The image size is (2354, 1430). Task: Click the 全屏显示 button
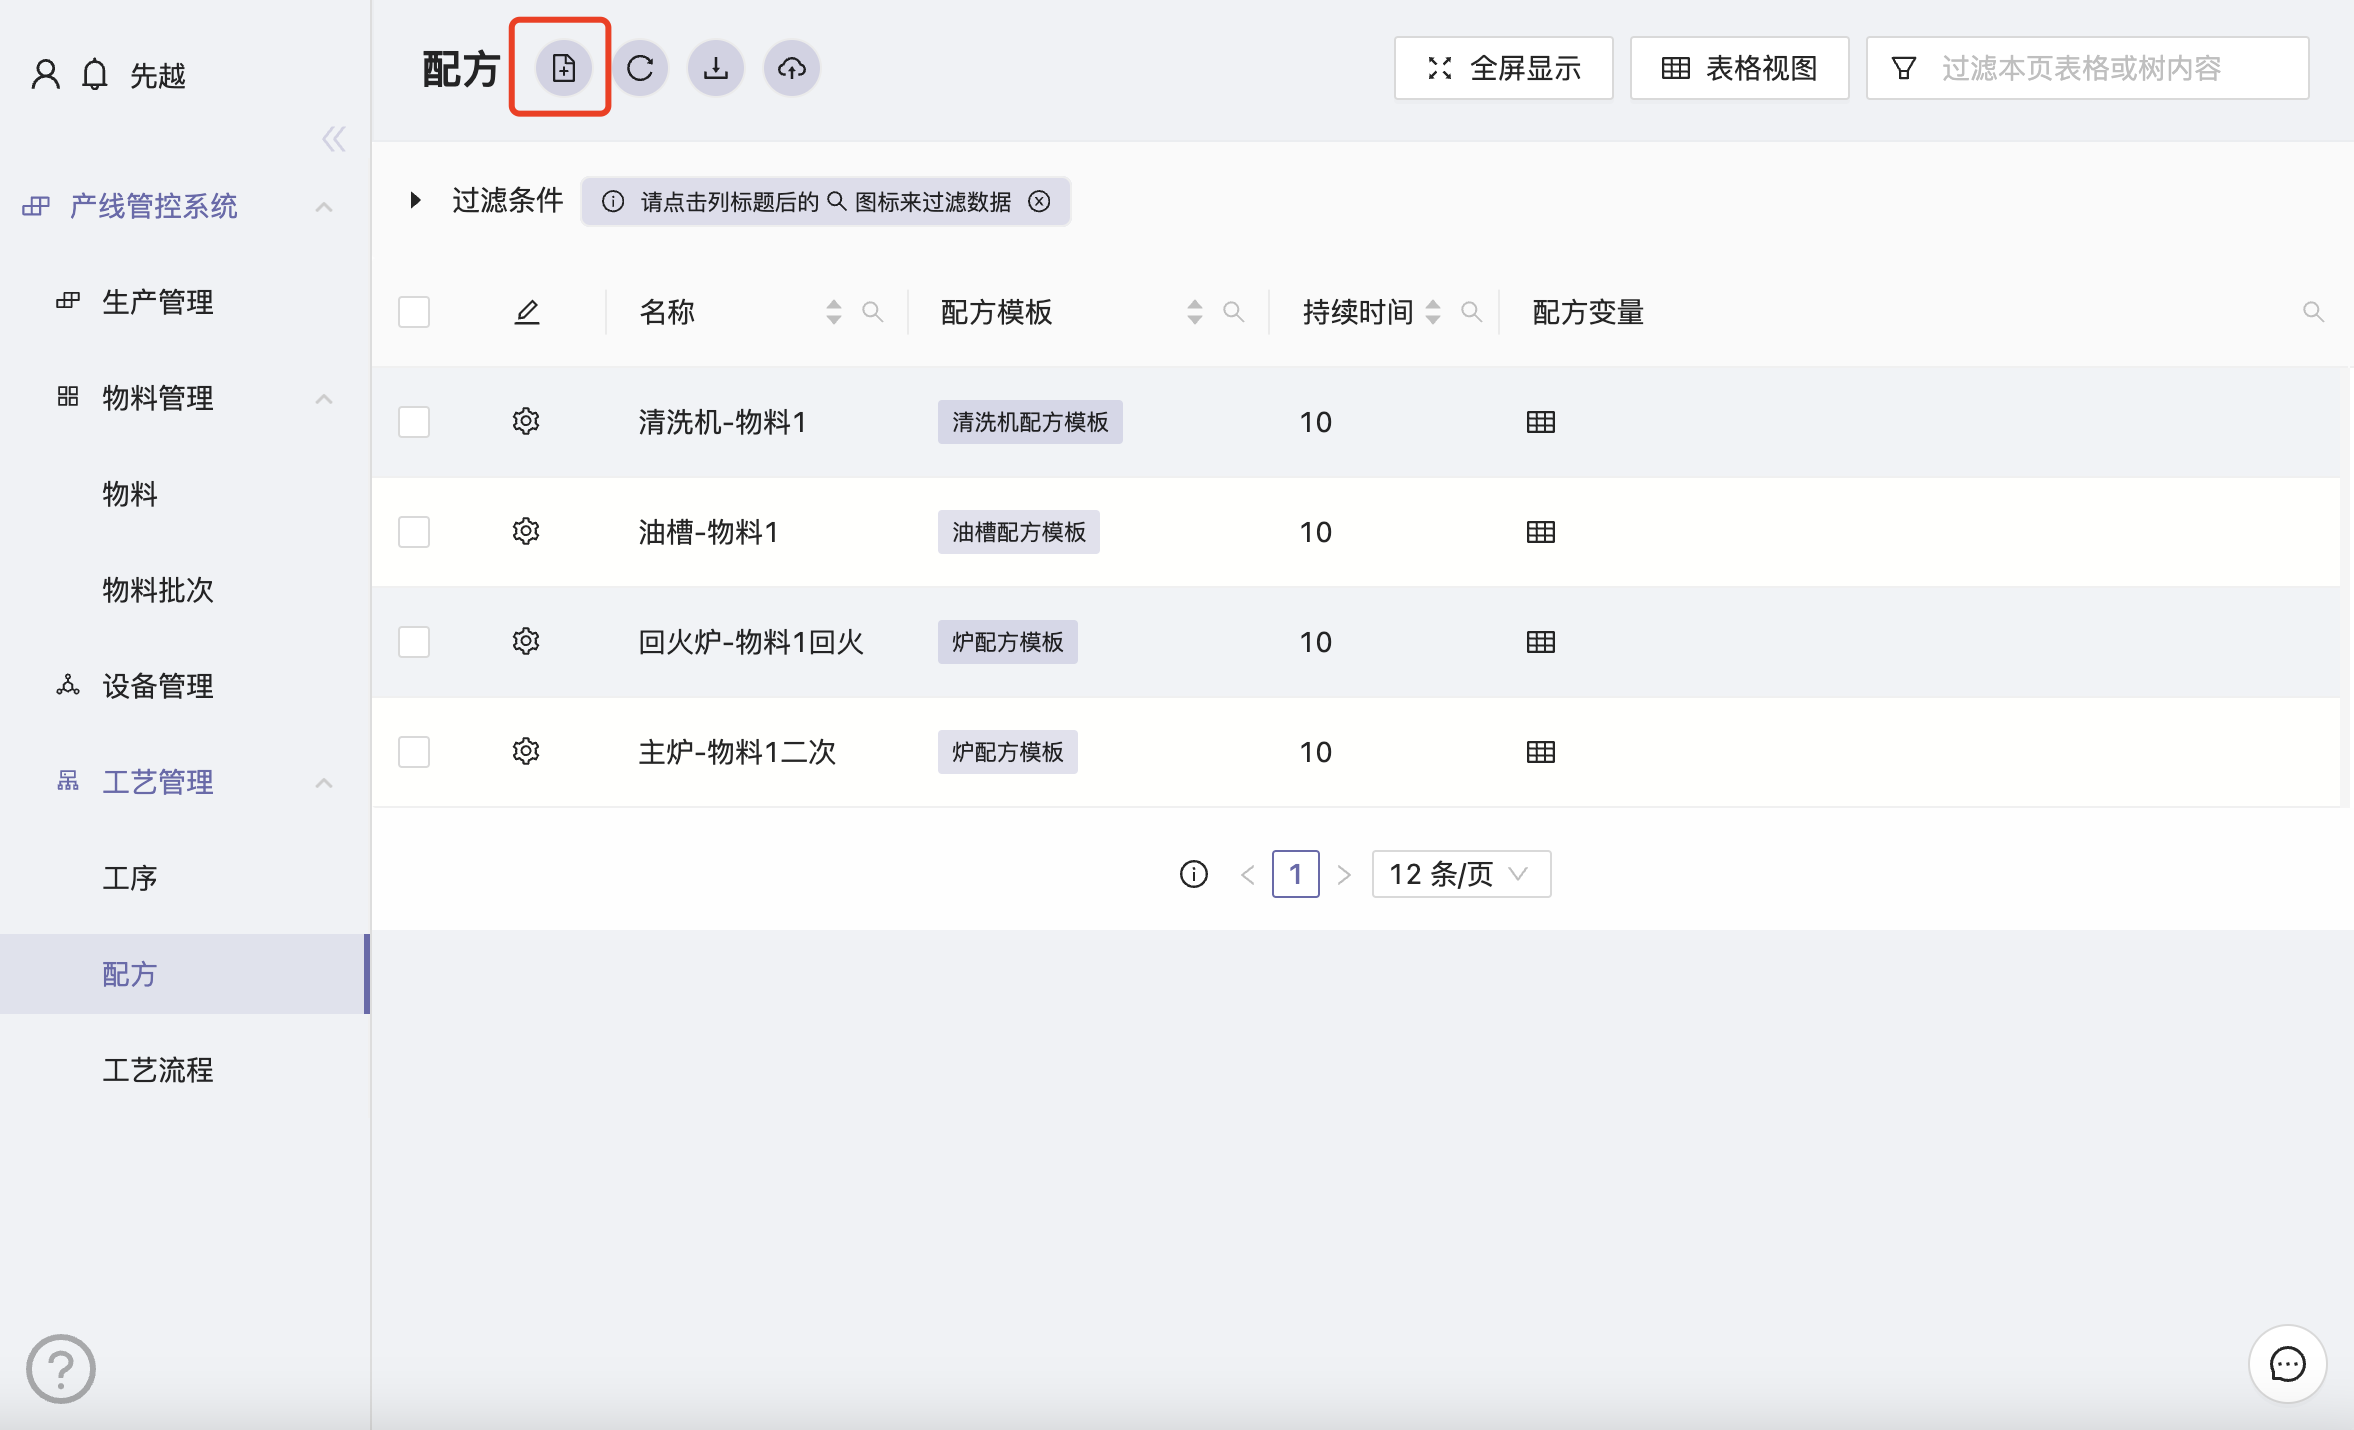(1503, 68)
